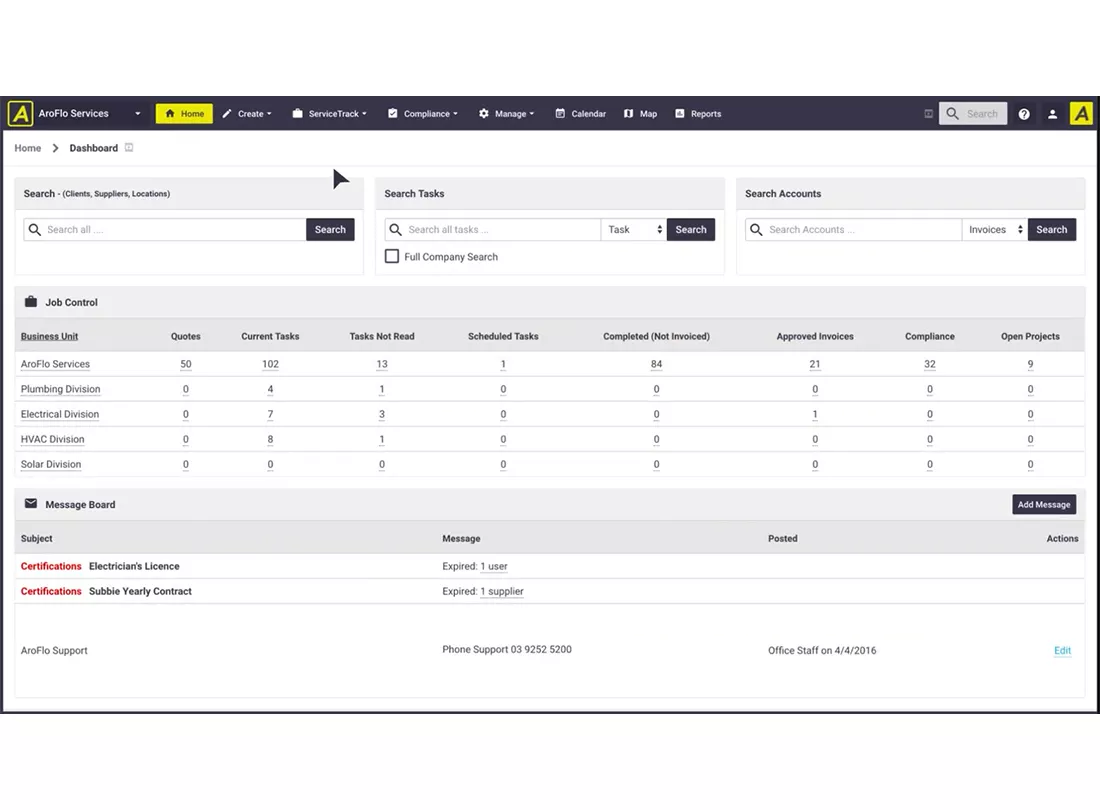Click the AroFlo logo in top-left corner

[20, 114]
